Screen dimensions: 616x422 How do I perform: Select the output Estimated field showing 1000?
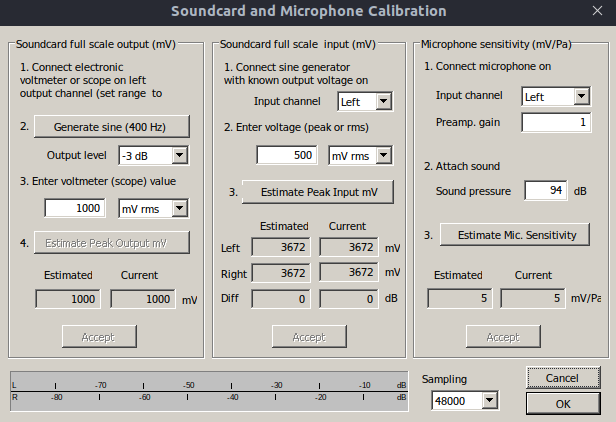68,299
